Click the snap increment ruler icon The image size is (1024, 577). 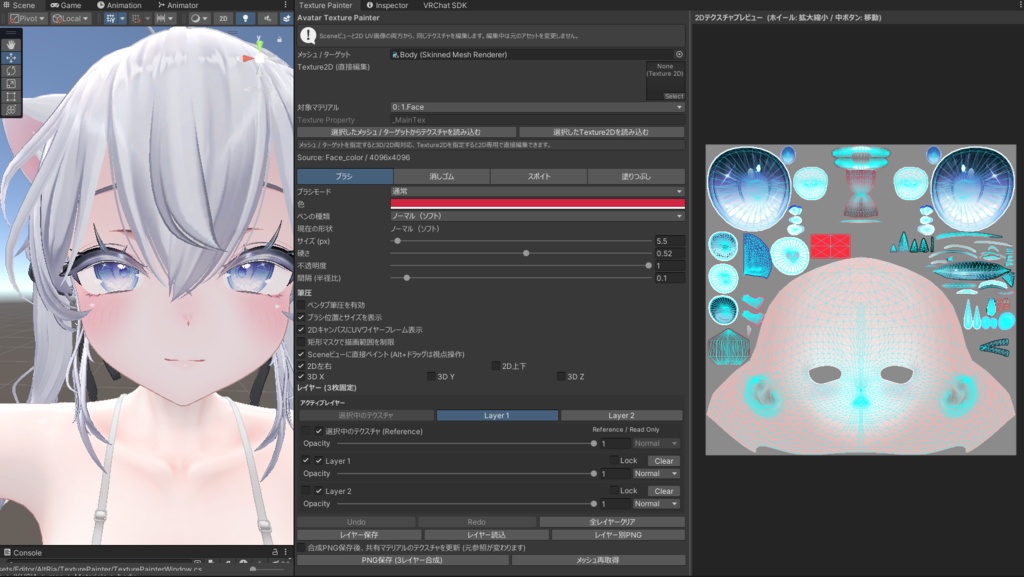pos(161,18)
